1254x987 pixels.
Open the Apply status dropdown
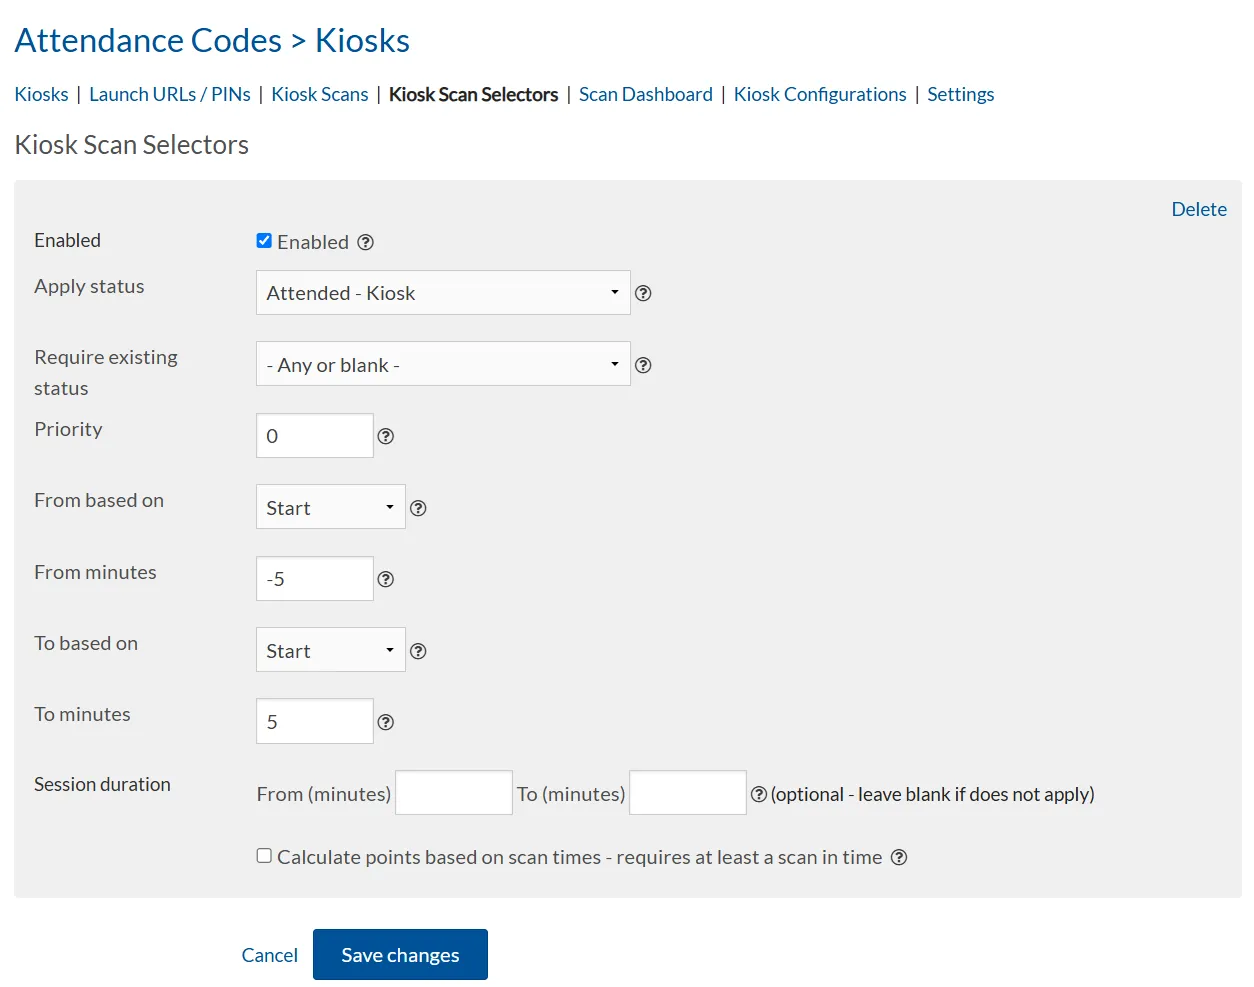[x=443, y=293]
